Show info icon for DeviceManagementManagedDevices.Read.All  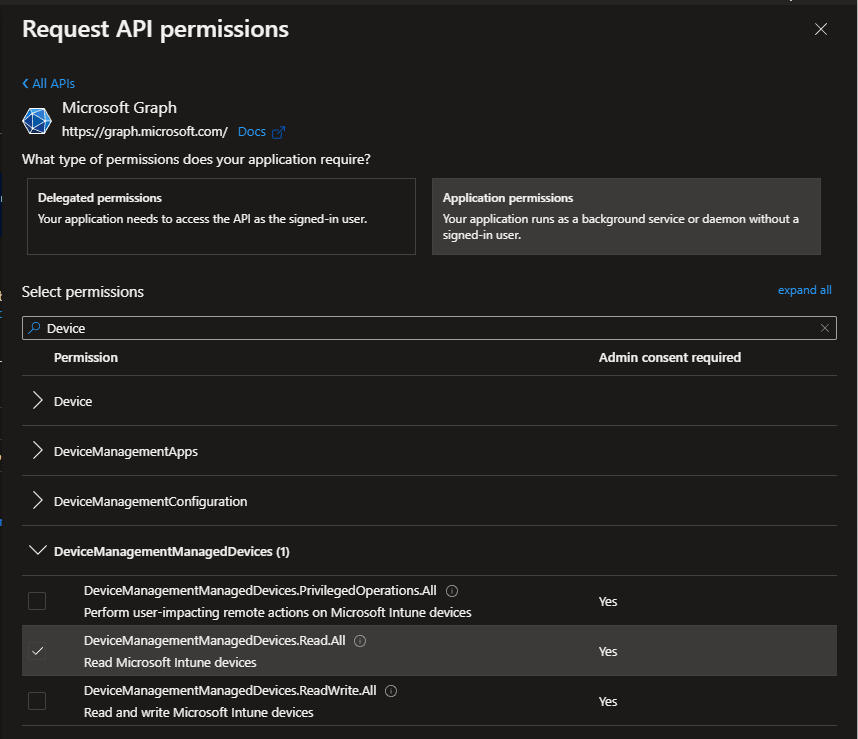[360, 641]
